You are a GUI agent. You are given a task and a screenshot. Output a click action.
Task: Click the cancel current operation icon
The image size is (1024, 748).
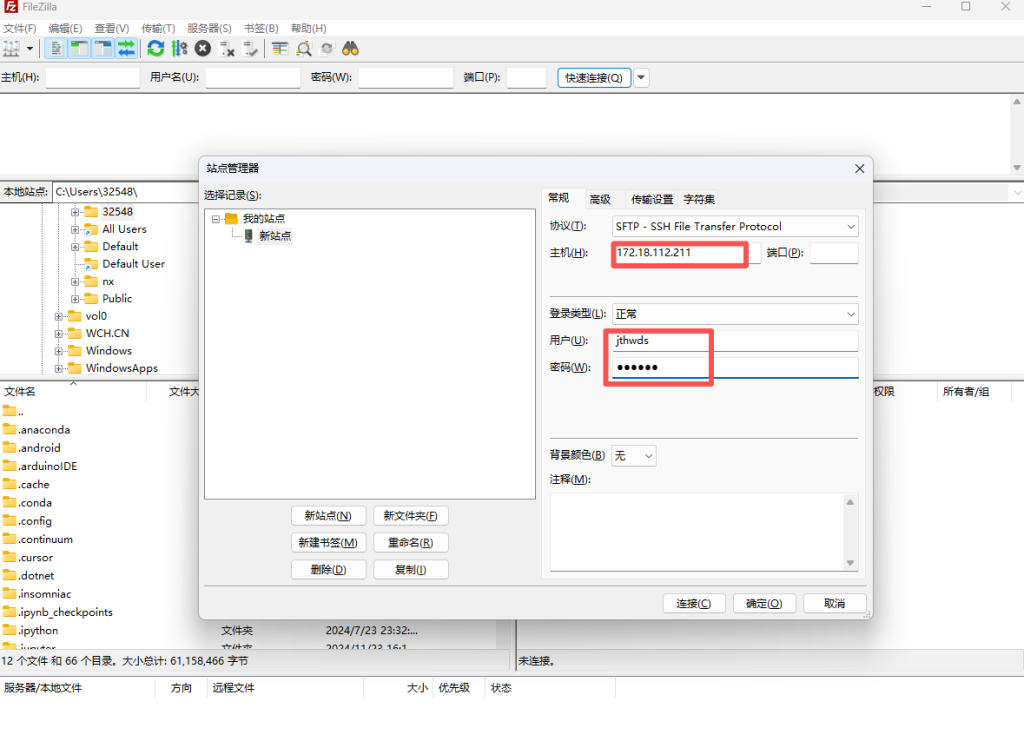point(203,48)
